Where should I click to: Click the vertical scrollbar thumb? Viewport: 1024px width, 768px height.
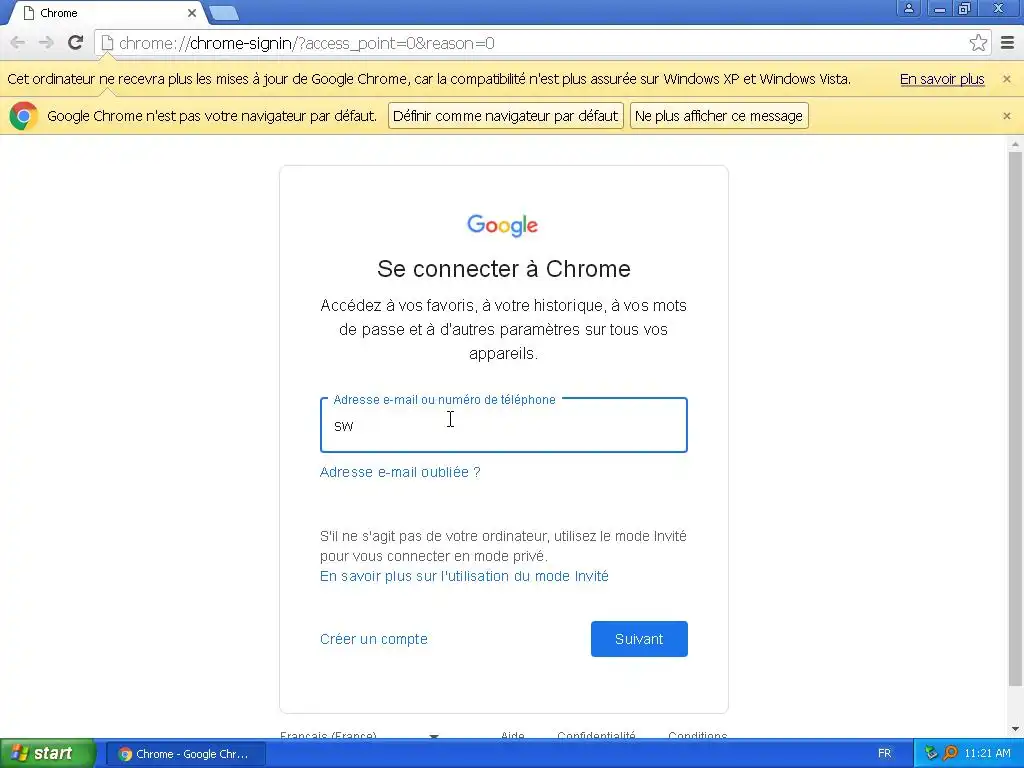(x=1014, y=418)
